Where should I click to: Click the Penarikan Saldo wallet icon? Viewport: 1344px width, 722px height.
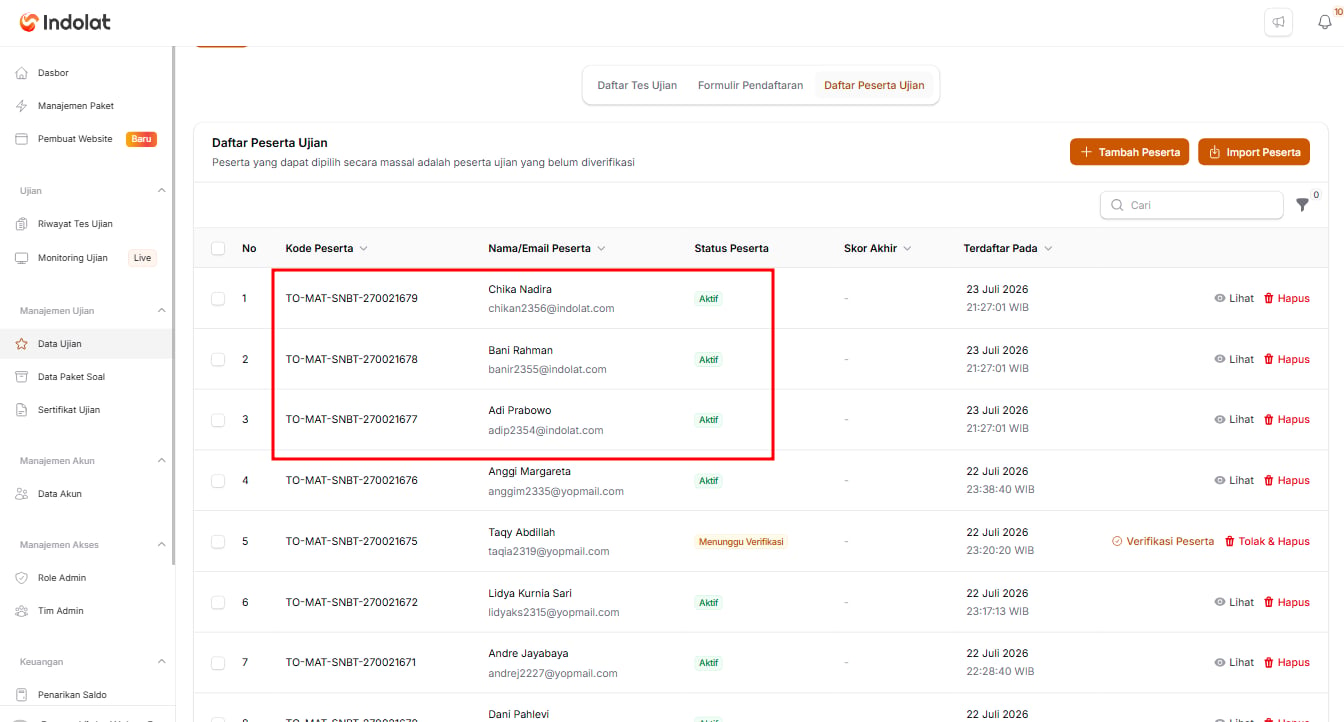(21, 695)
